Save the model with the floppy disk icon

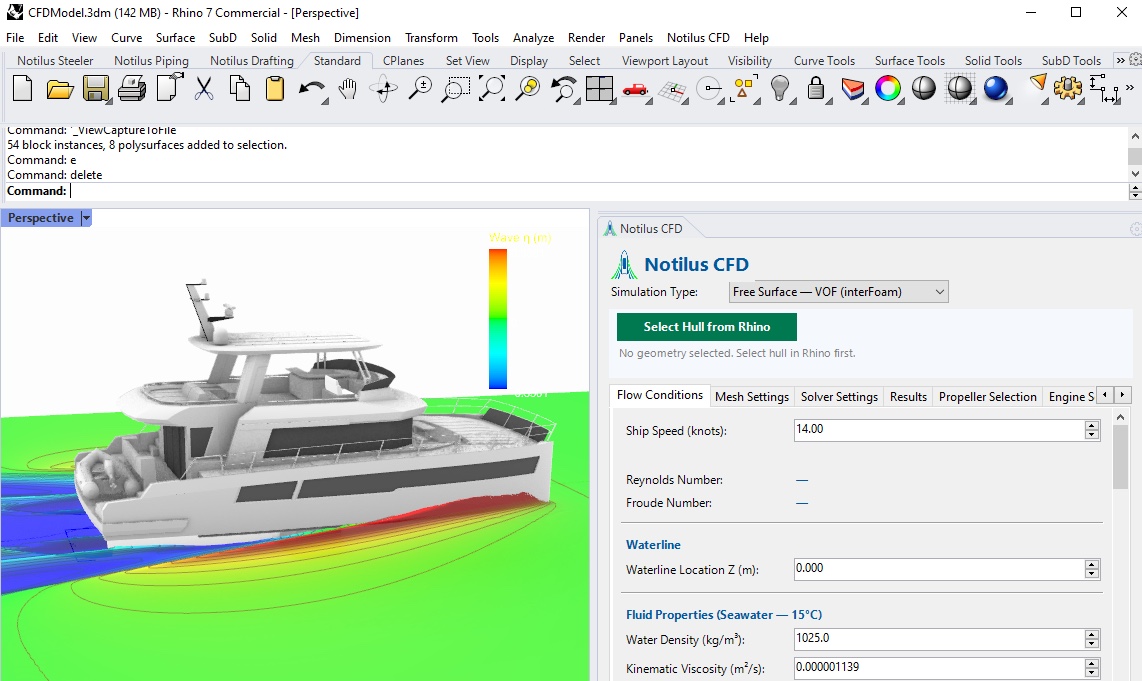[x=95, y=89]
